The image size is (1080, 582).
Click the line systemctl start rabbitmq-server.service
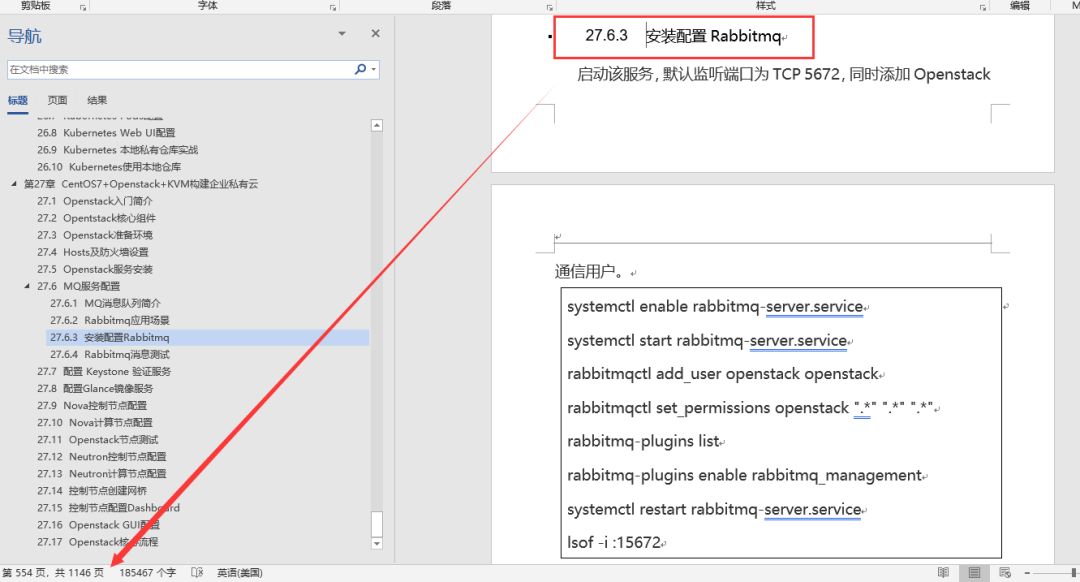point(707,341)
